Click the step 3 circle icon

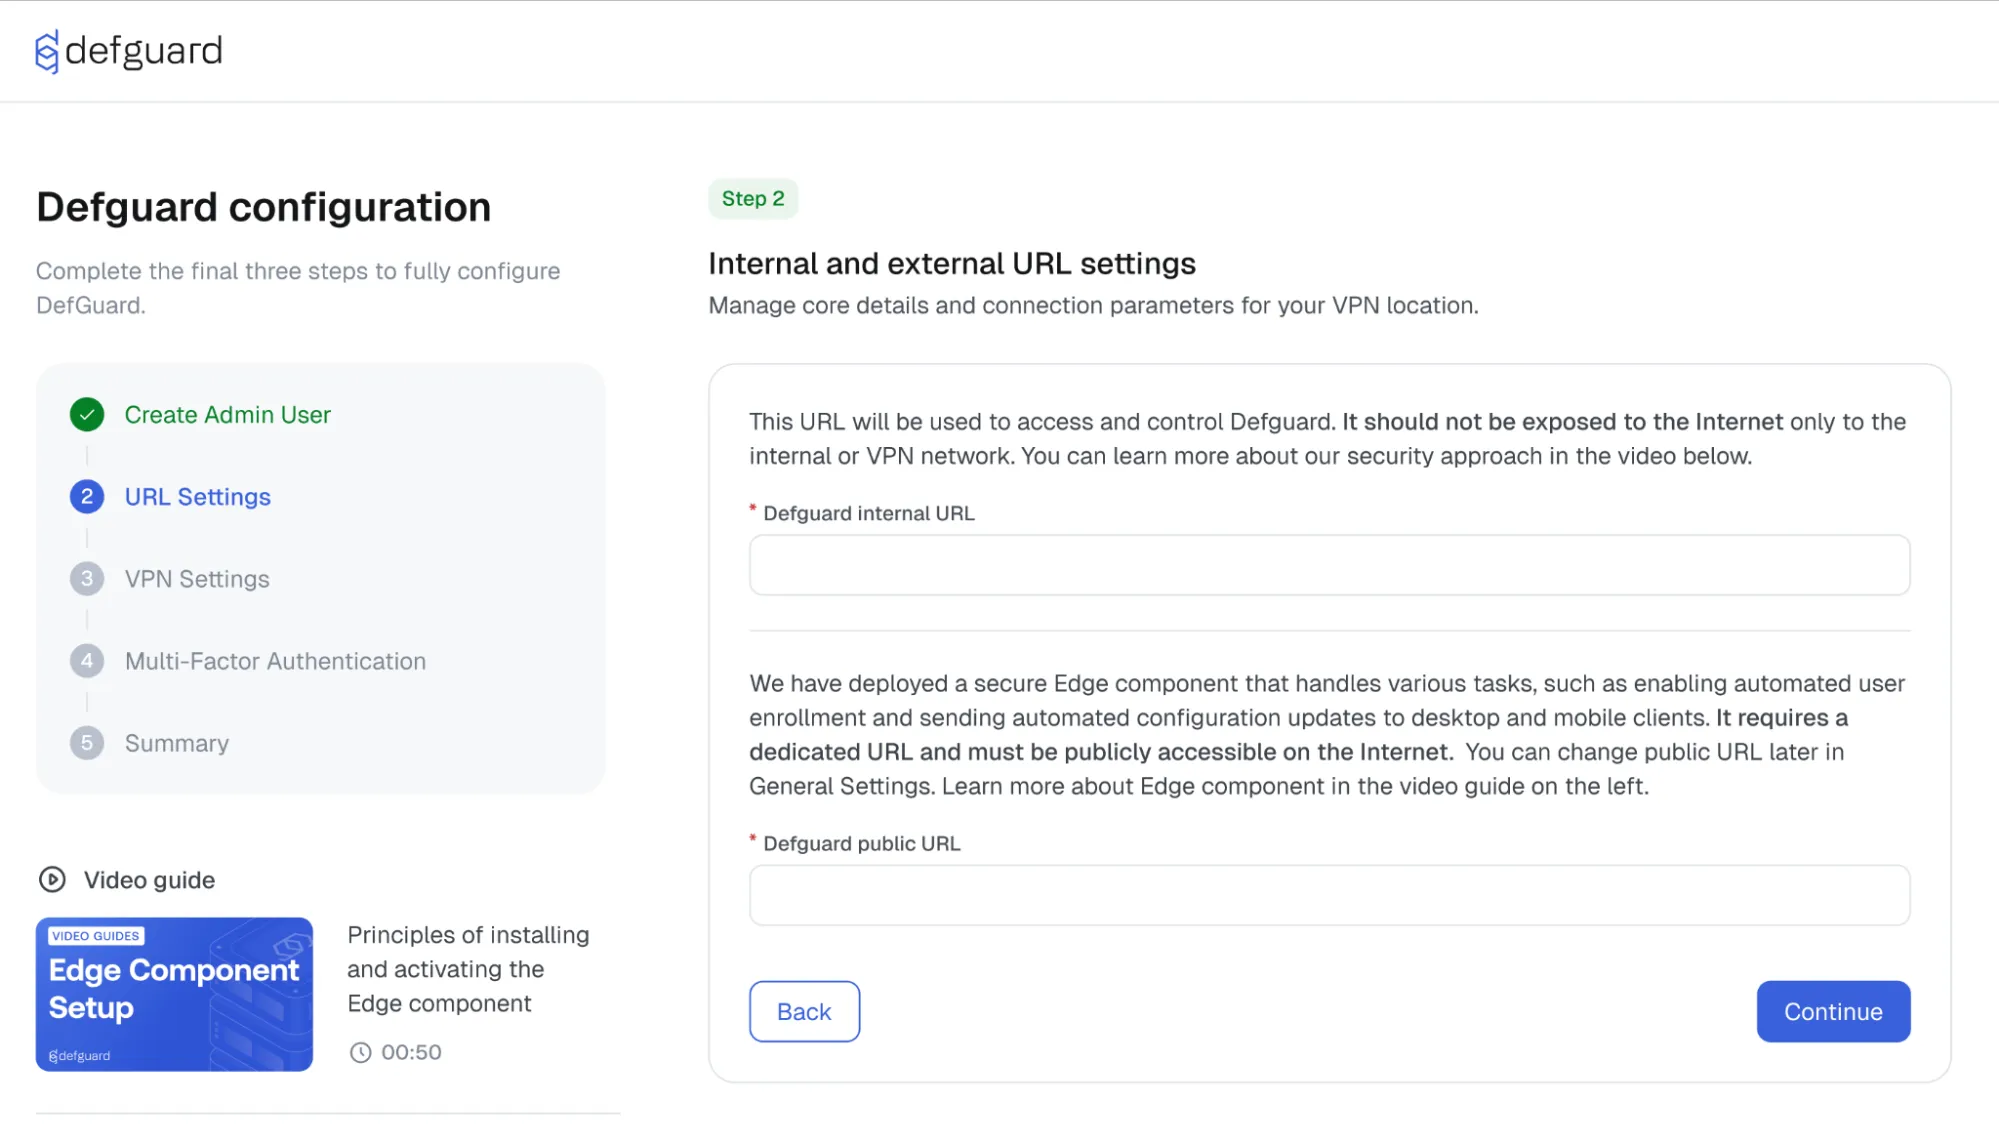87,579
